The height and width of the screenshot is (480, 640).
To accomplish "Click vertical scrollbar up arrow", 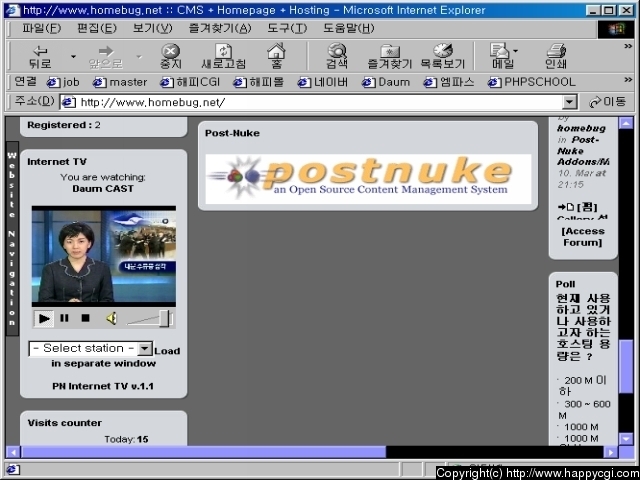I will [x=626, y=122].
